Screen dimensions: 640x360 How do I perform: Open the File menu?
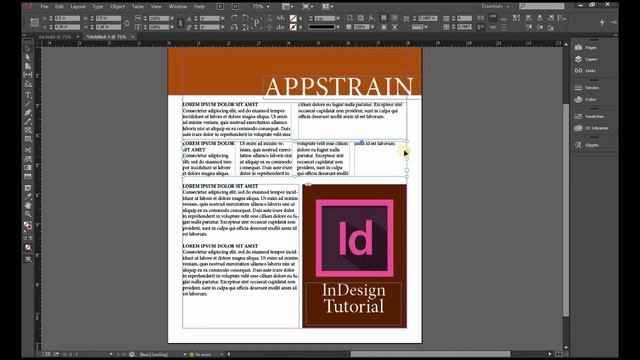pos(44,7)
